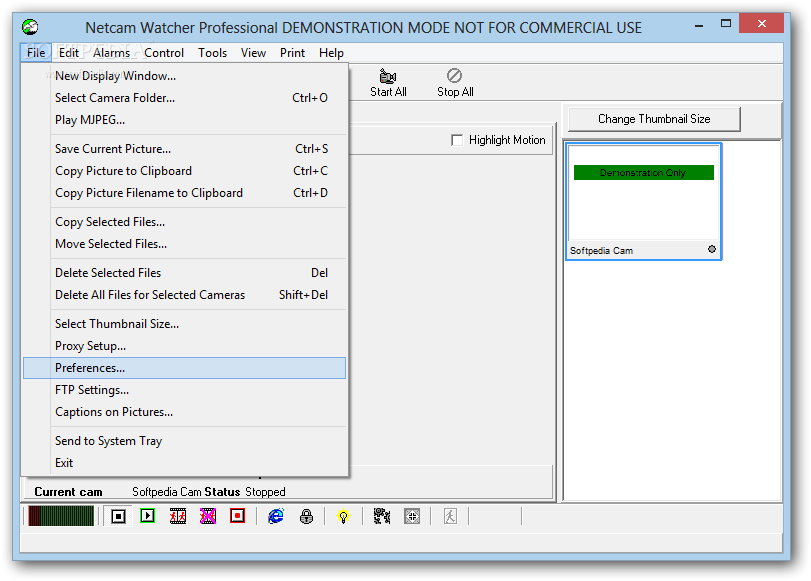Click the Start All camera icon
The width and height of the screenshot is (811, 581).
click(x=388, y=76)
